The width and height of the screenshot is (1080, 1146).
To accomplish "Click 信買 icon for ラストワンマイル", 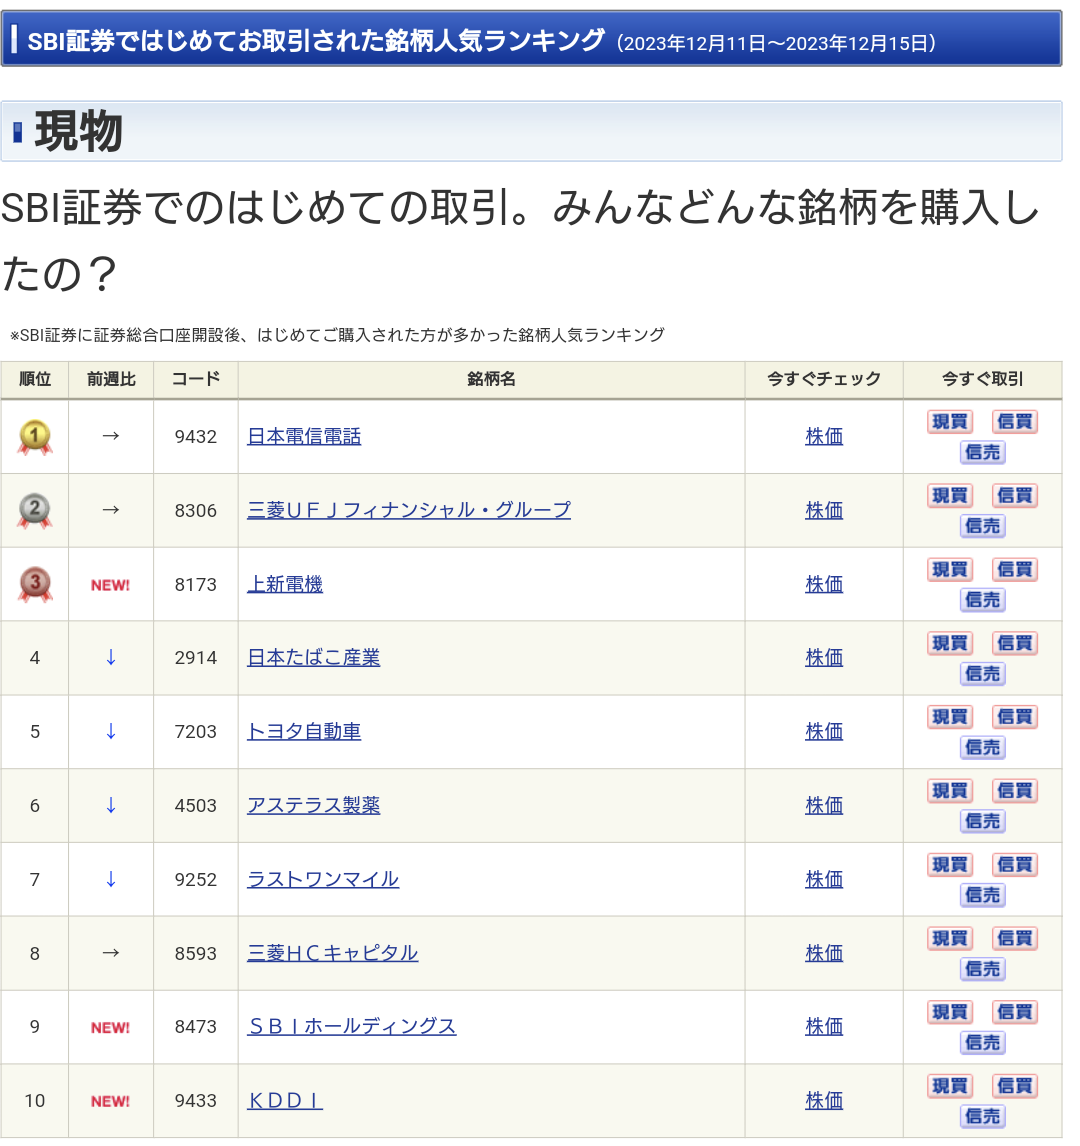I will click(1015, 865).
